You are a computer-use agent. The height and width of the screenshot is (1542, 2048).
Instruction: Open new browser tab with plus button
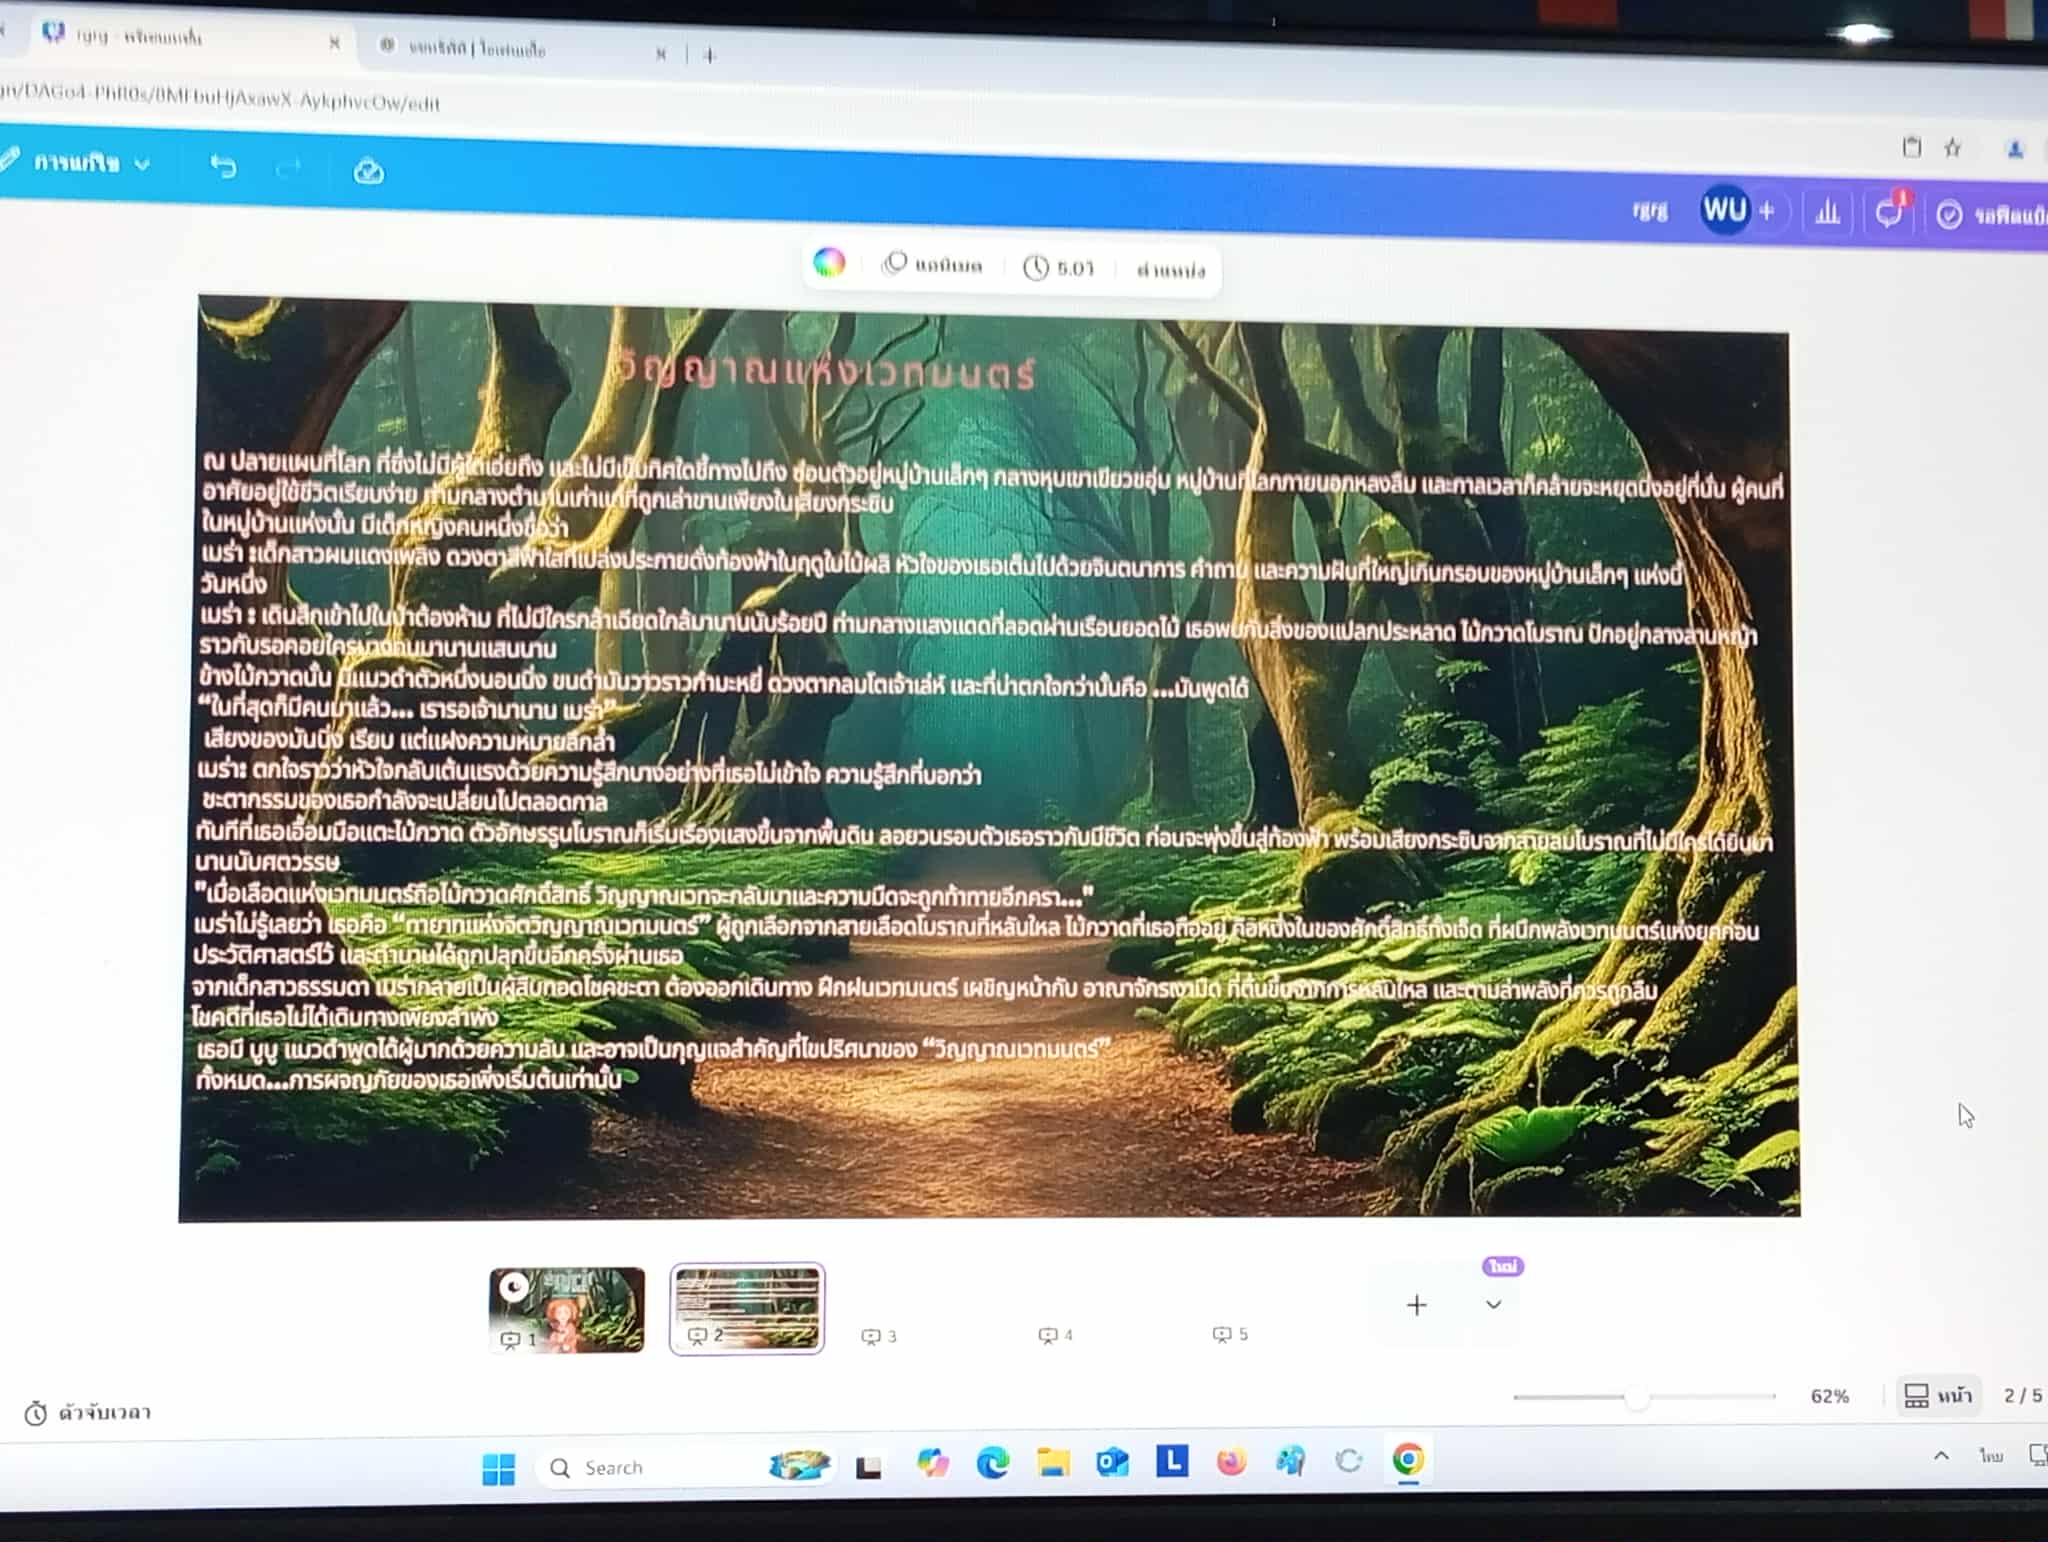click(710, 56)
